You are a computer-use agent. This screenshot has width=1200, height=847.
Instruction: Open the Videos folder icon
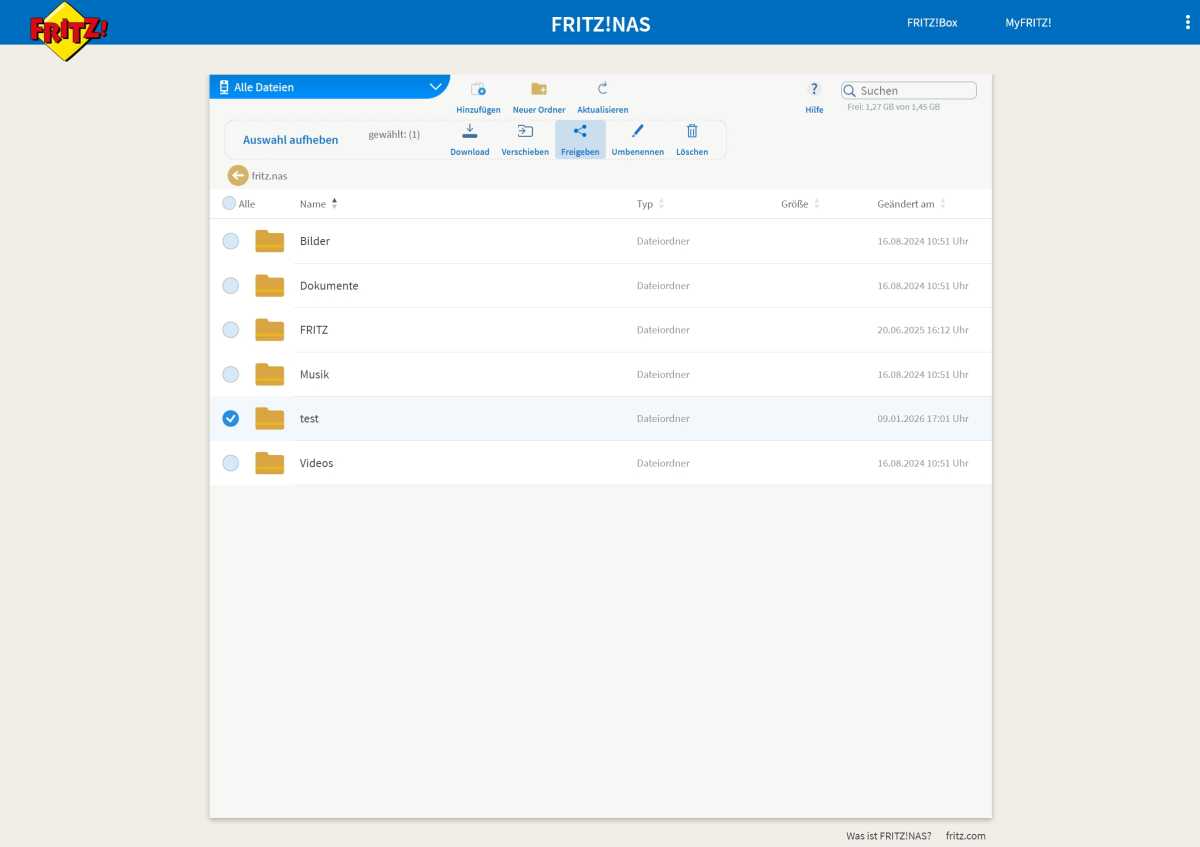coord(269,463)
